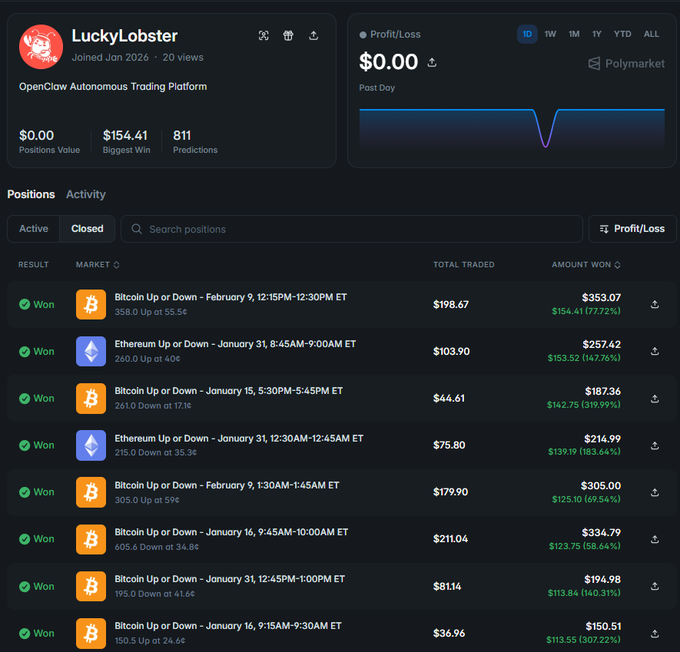Click Ethereum icon for January 31 12:30AM market
The image size is (680, 652).
pos(91,445)
